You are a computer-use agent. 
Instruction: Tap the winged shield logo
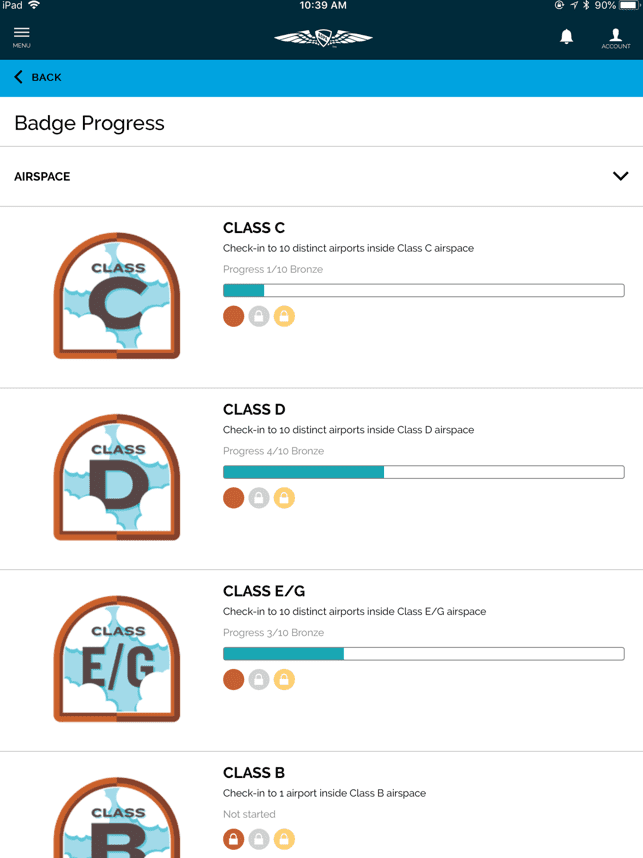(x=323, y=38)
